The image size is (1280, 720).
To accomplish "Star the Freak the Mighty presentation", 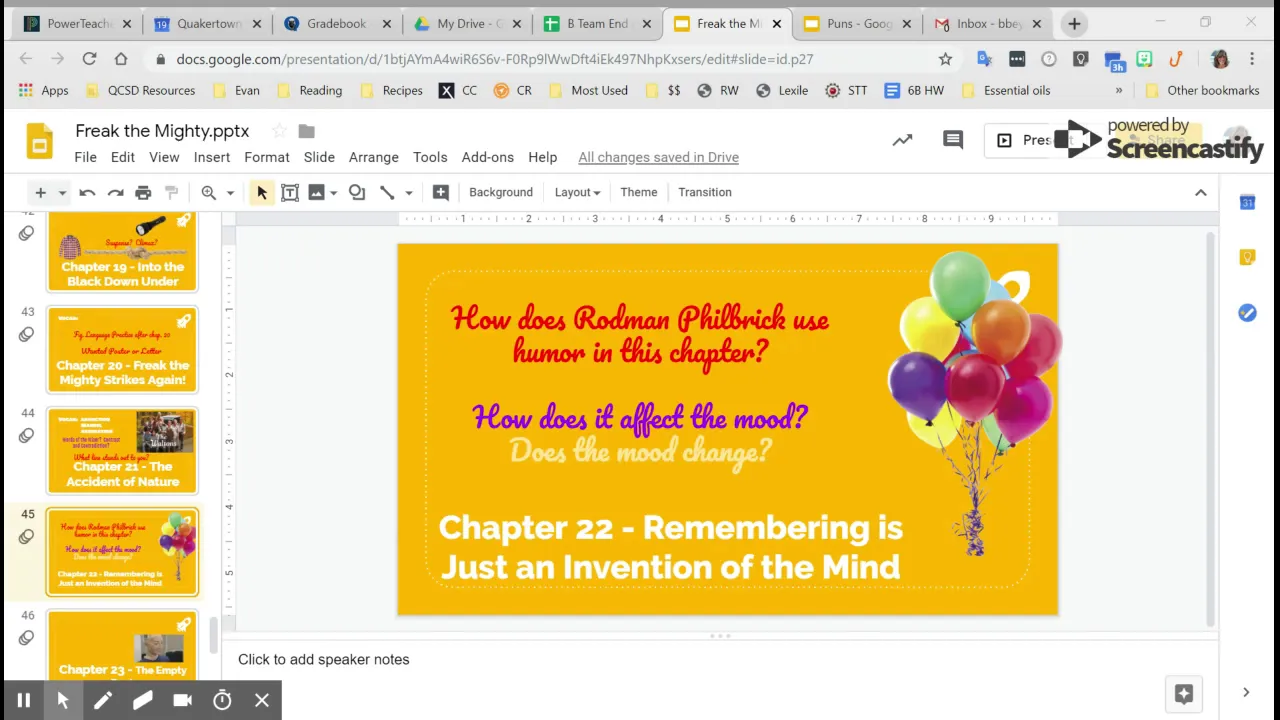I will (x=279, y=131).
